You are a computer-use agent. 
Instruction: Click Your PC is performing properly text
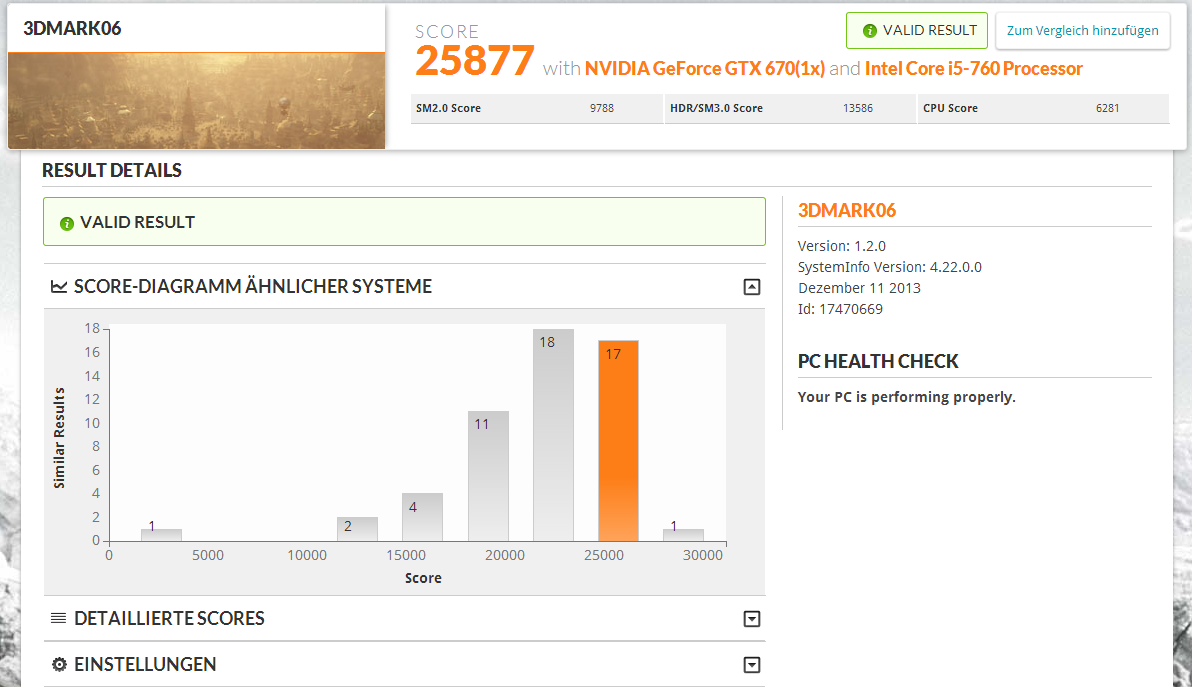pyautogui.click(x=906, y=397)
